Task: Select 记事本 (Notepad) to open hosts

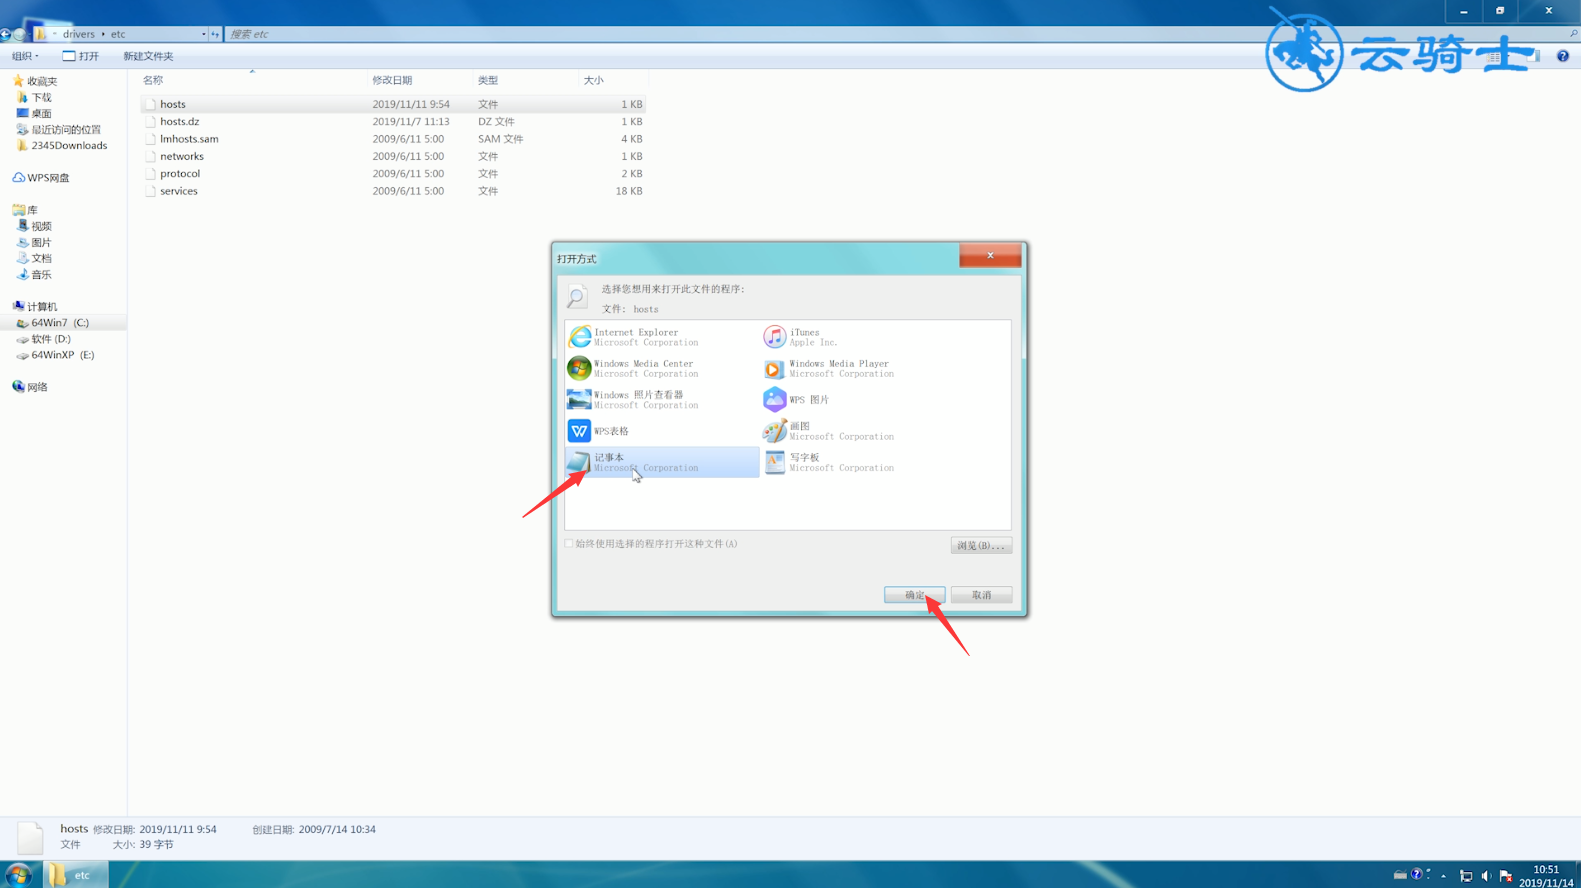Action: (x=662, y=462)
